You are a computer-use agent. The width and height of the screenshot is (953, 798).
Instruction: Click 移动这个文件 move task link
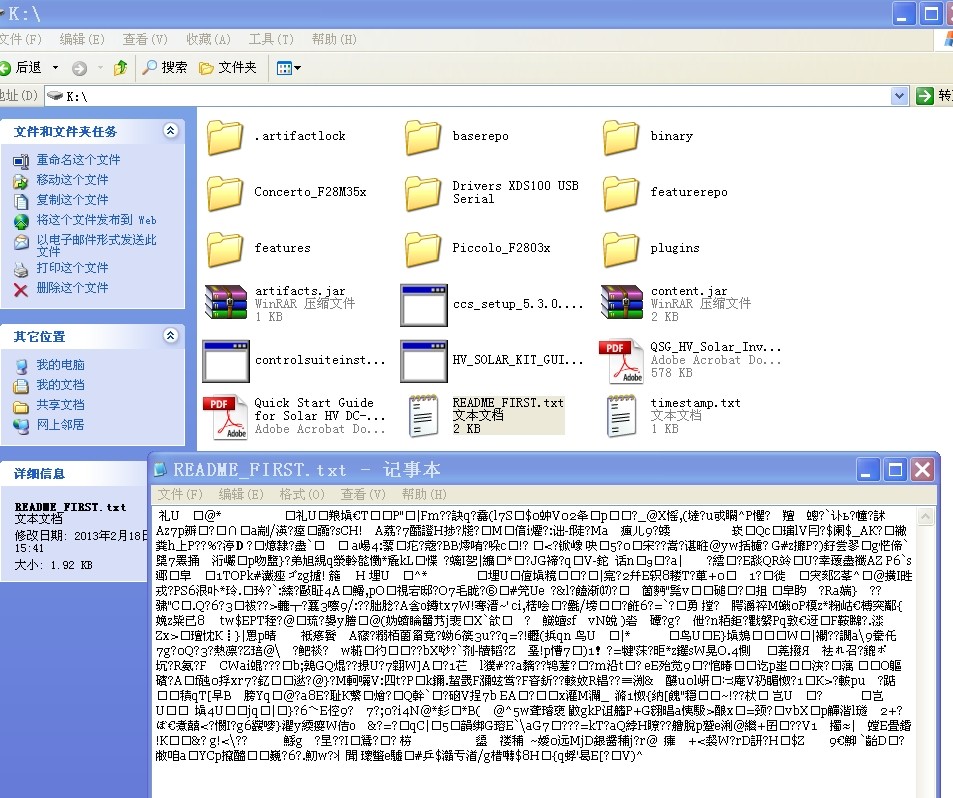tap(72, 180)
